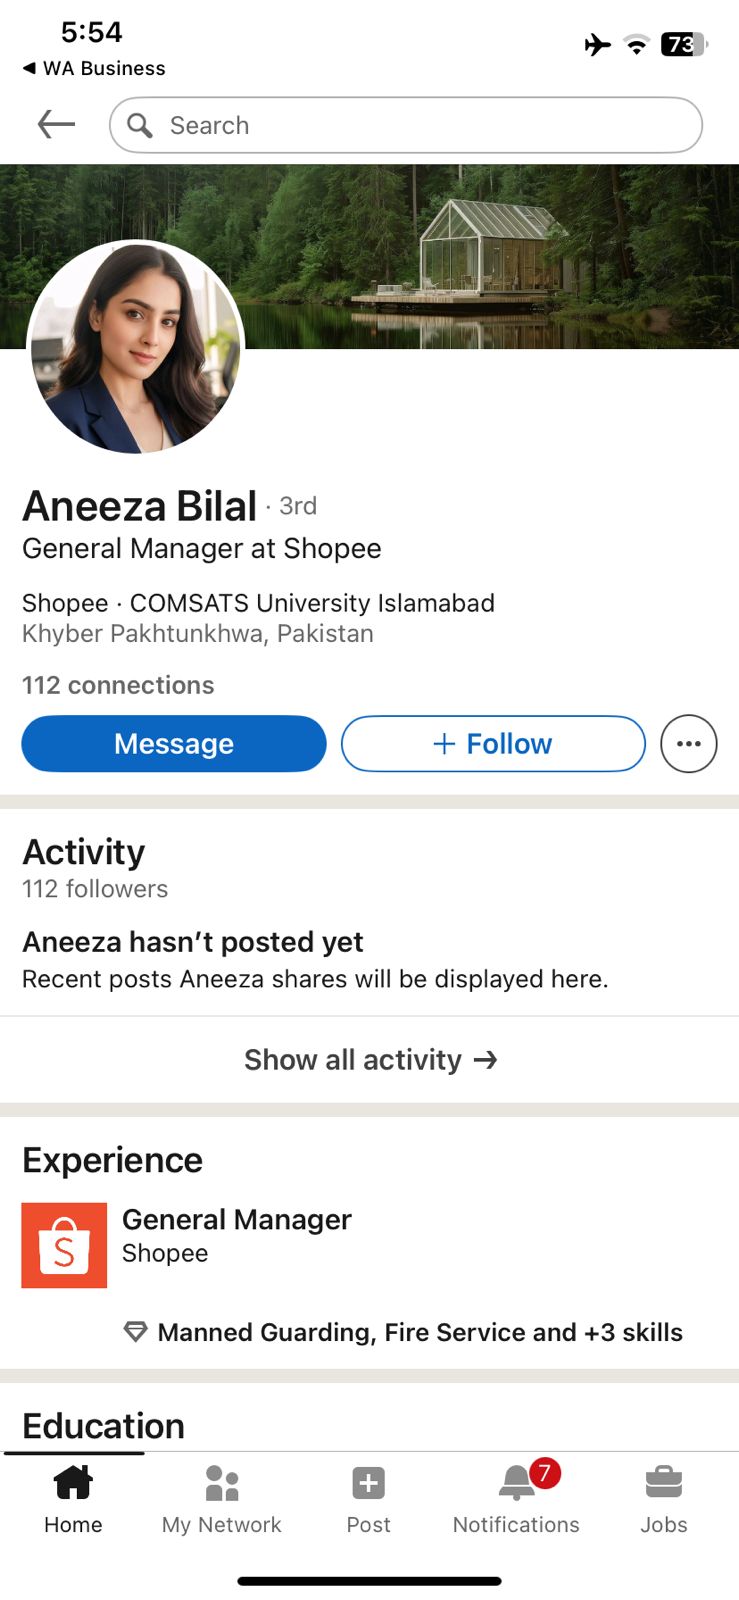The image size is (739, 1600).
Task: Type in the Search field
Action: (420, 125)
